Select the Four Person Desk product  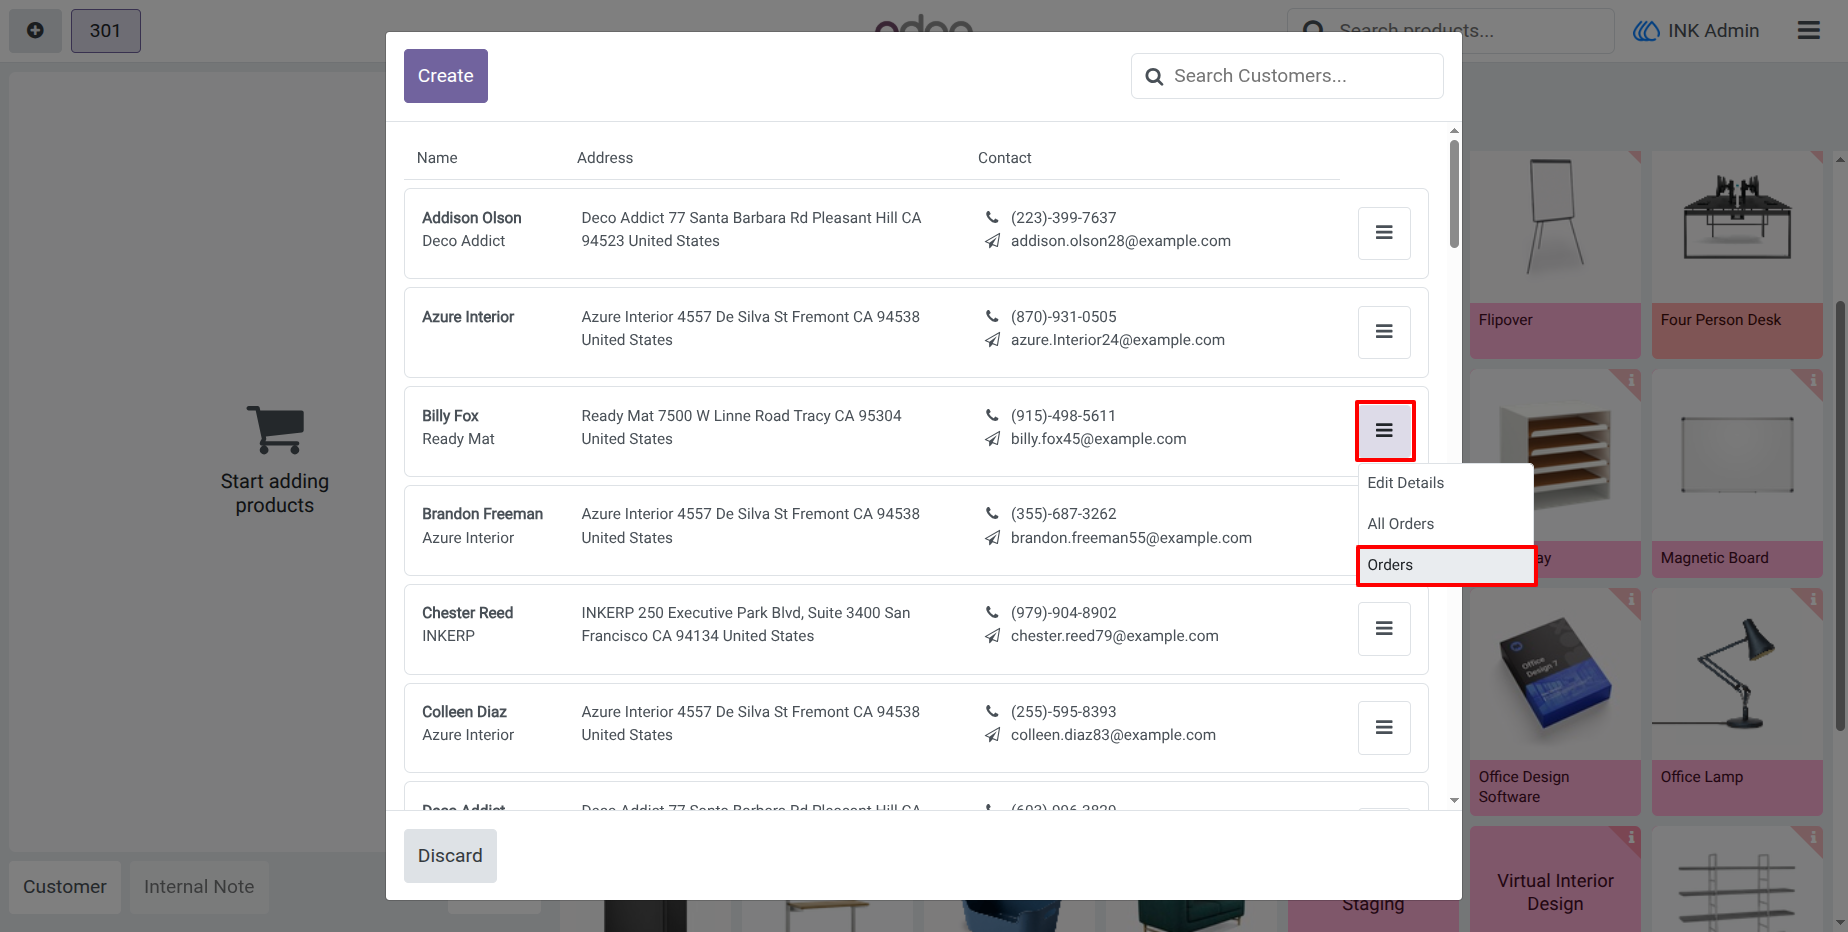click(x=1737, y=255)
